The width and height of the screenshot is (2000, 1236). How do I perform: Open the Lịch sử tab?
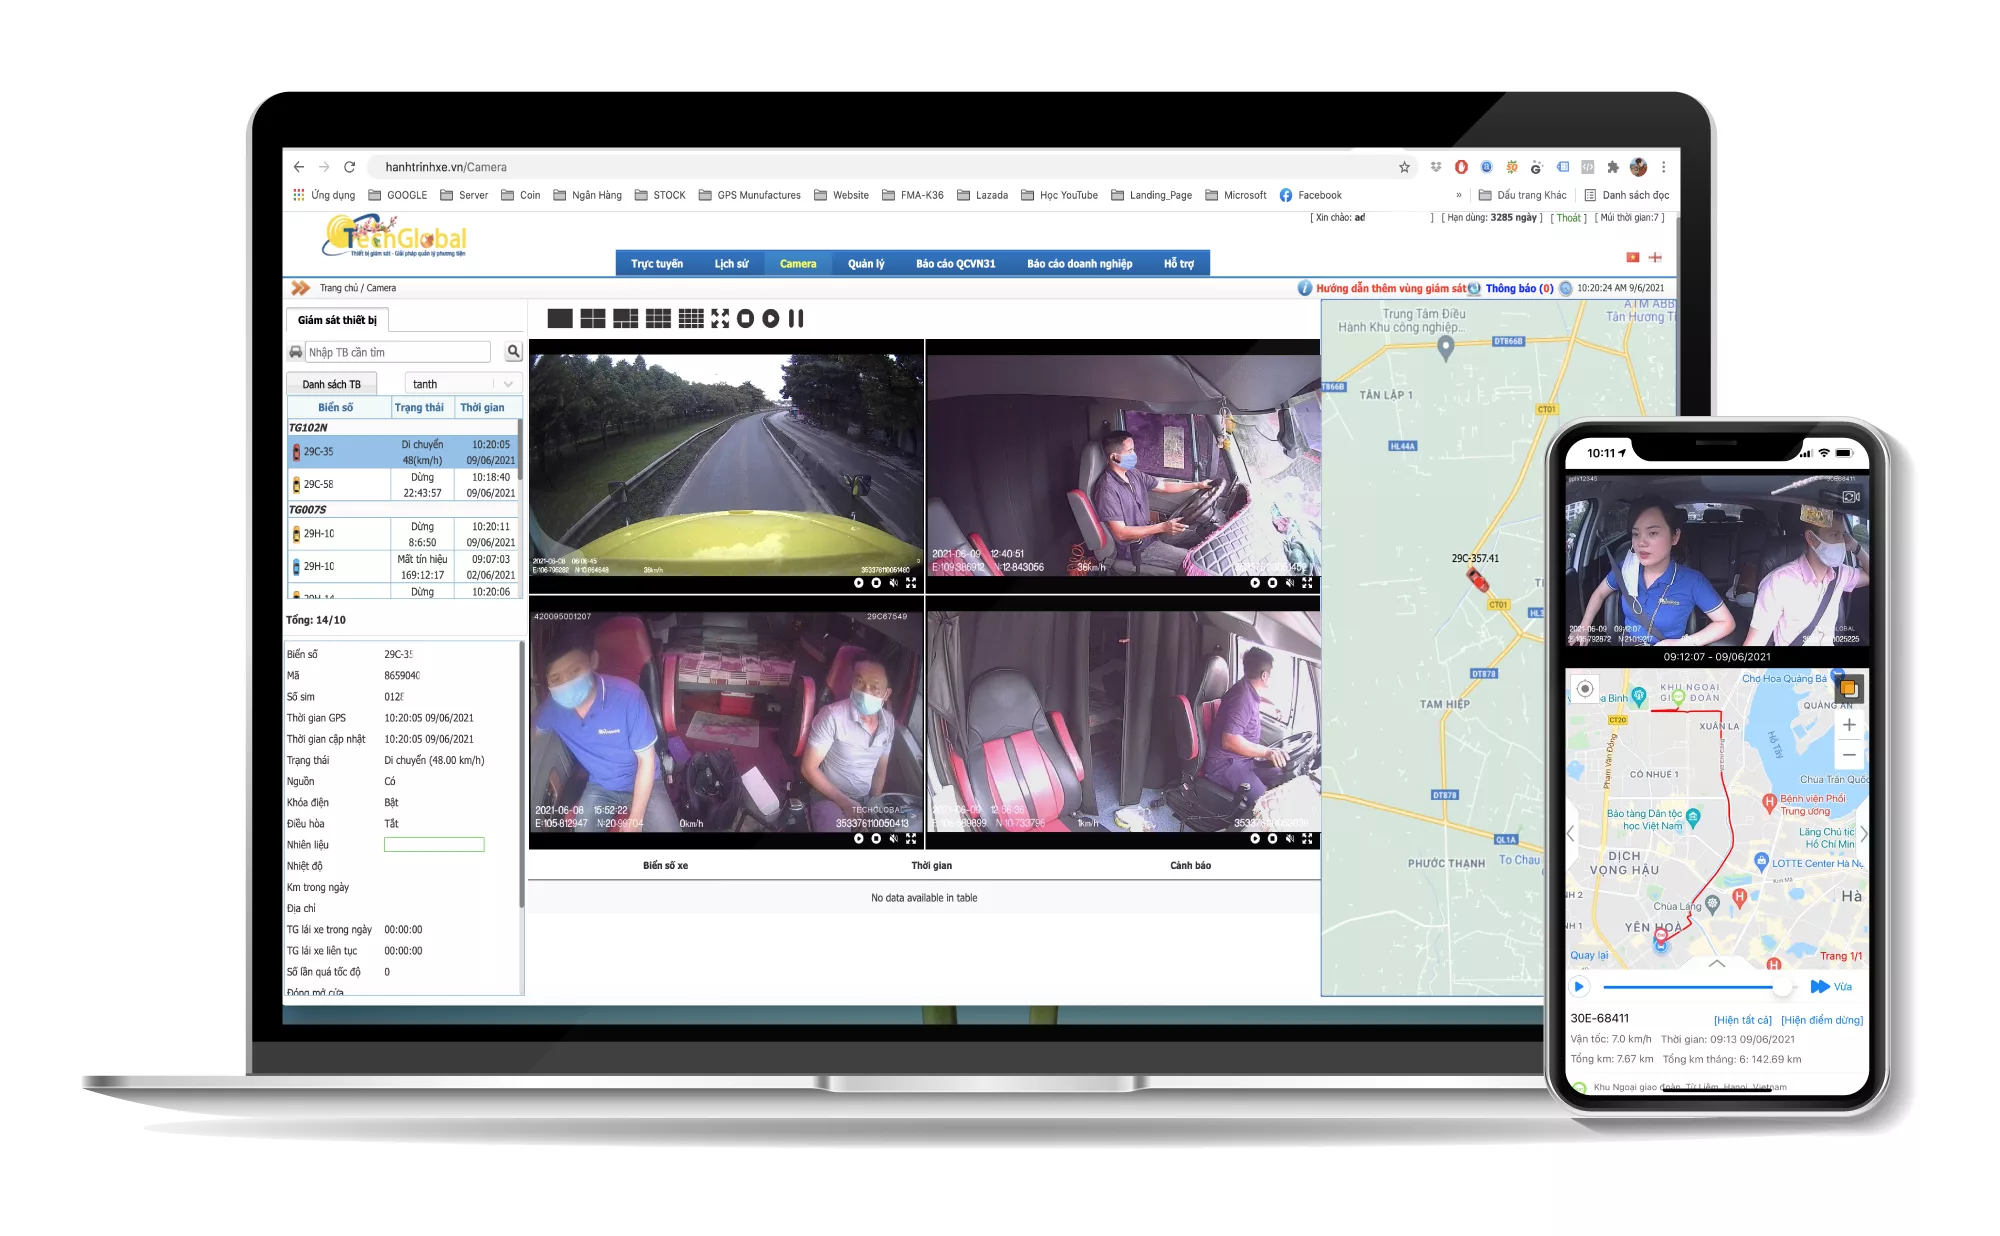coord(731,264)
